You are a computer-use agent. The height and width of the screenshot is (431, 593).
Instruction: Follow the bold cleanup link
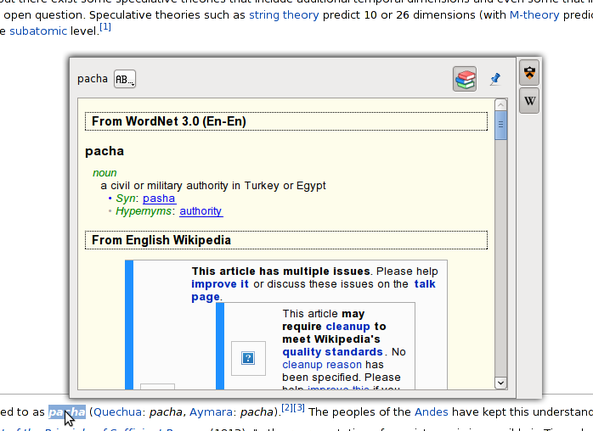pos(348,326)
